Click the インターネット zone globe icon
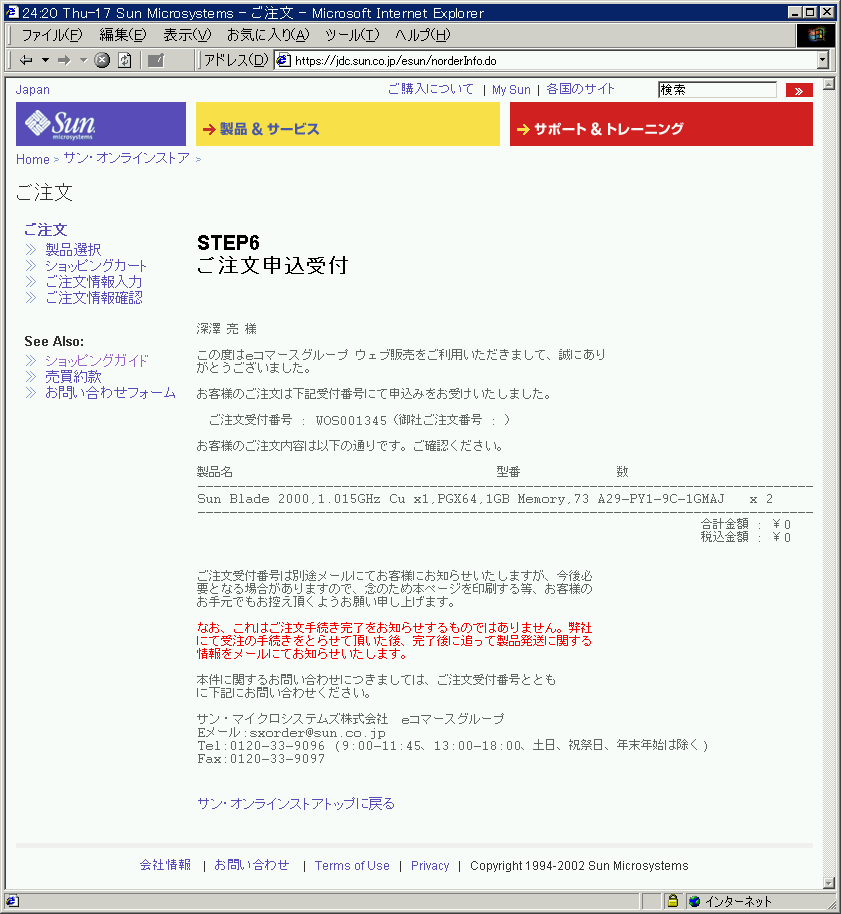The image size is (841, 914). click(694, 901)
